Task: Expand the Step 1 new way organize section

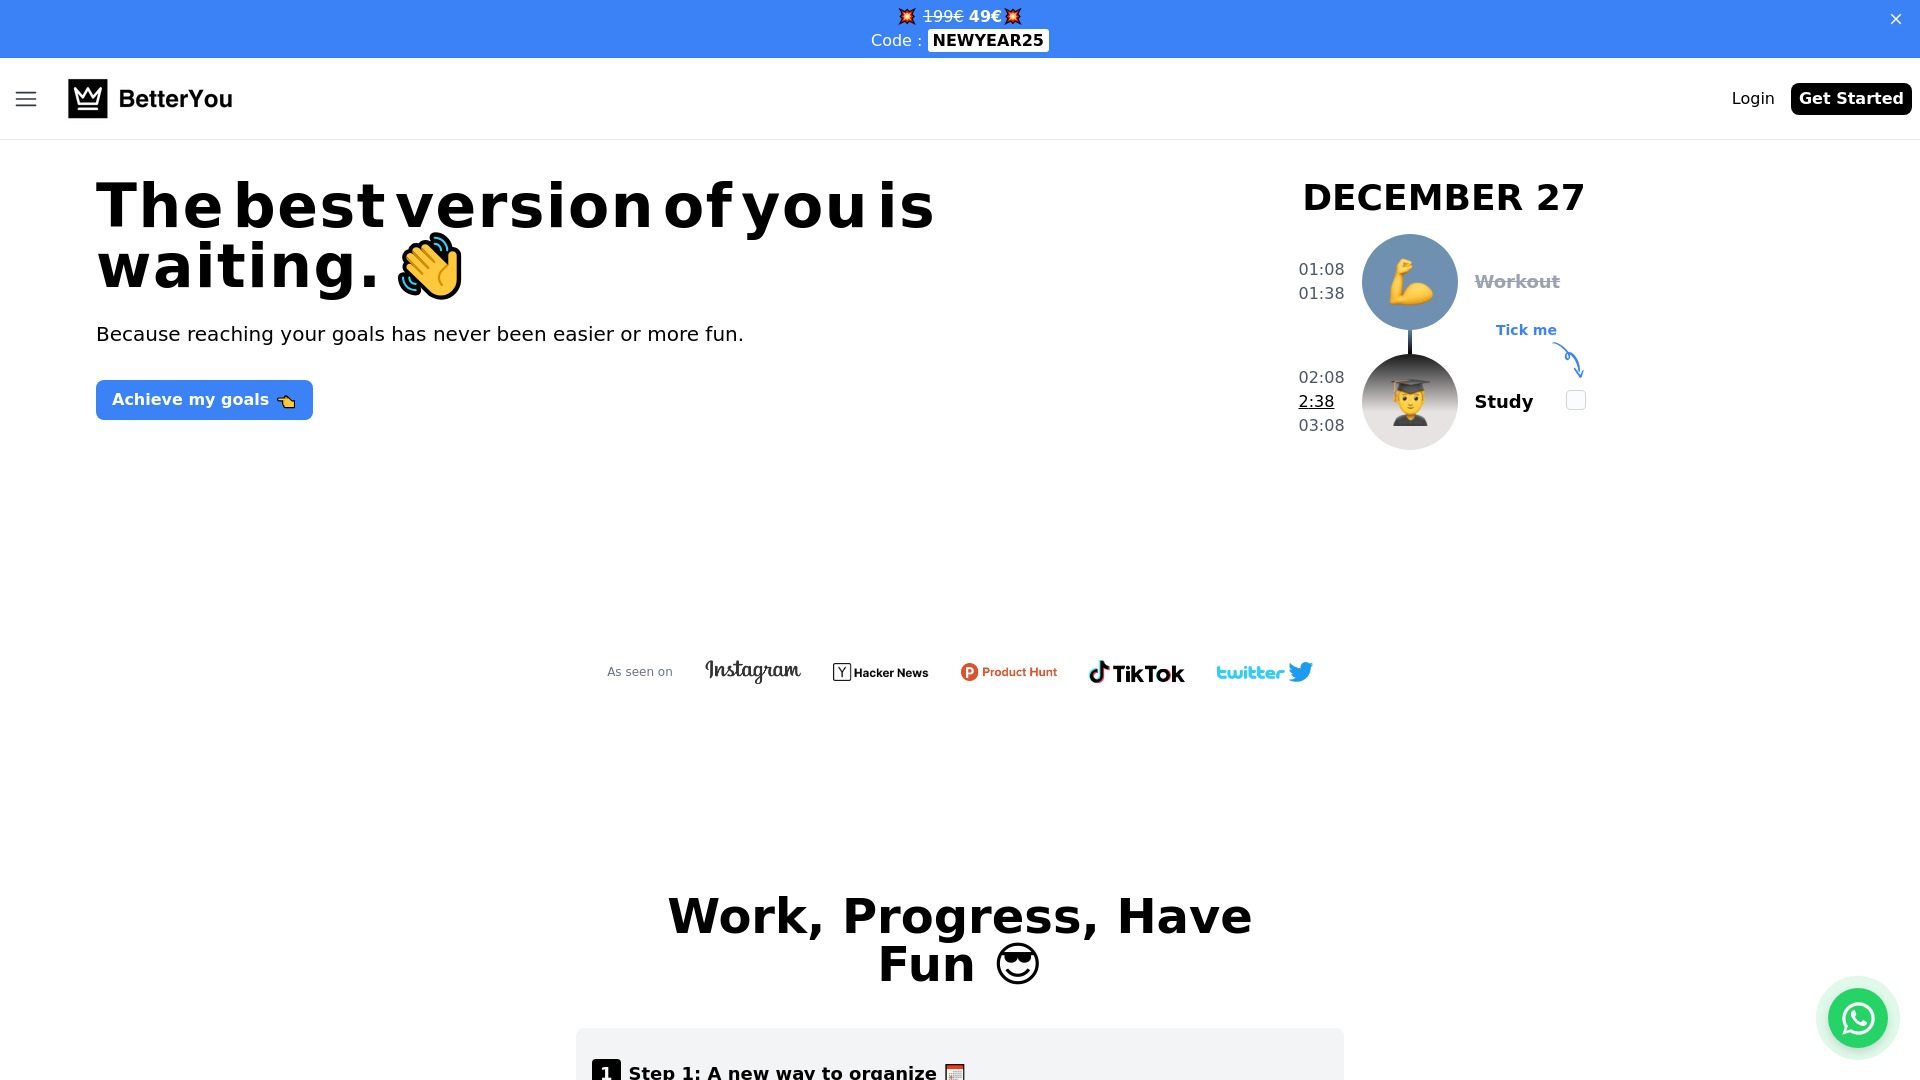Action: click(960, 1071)
